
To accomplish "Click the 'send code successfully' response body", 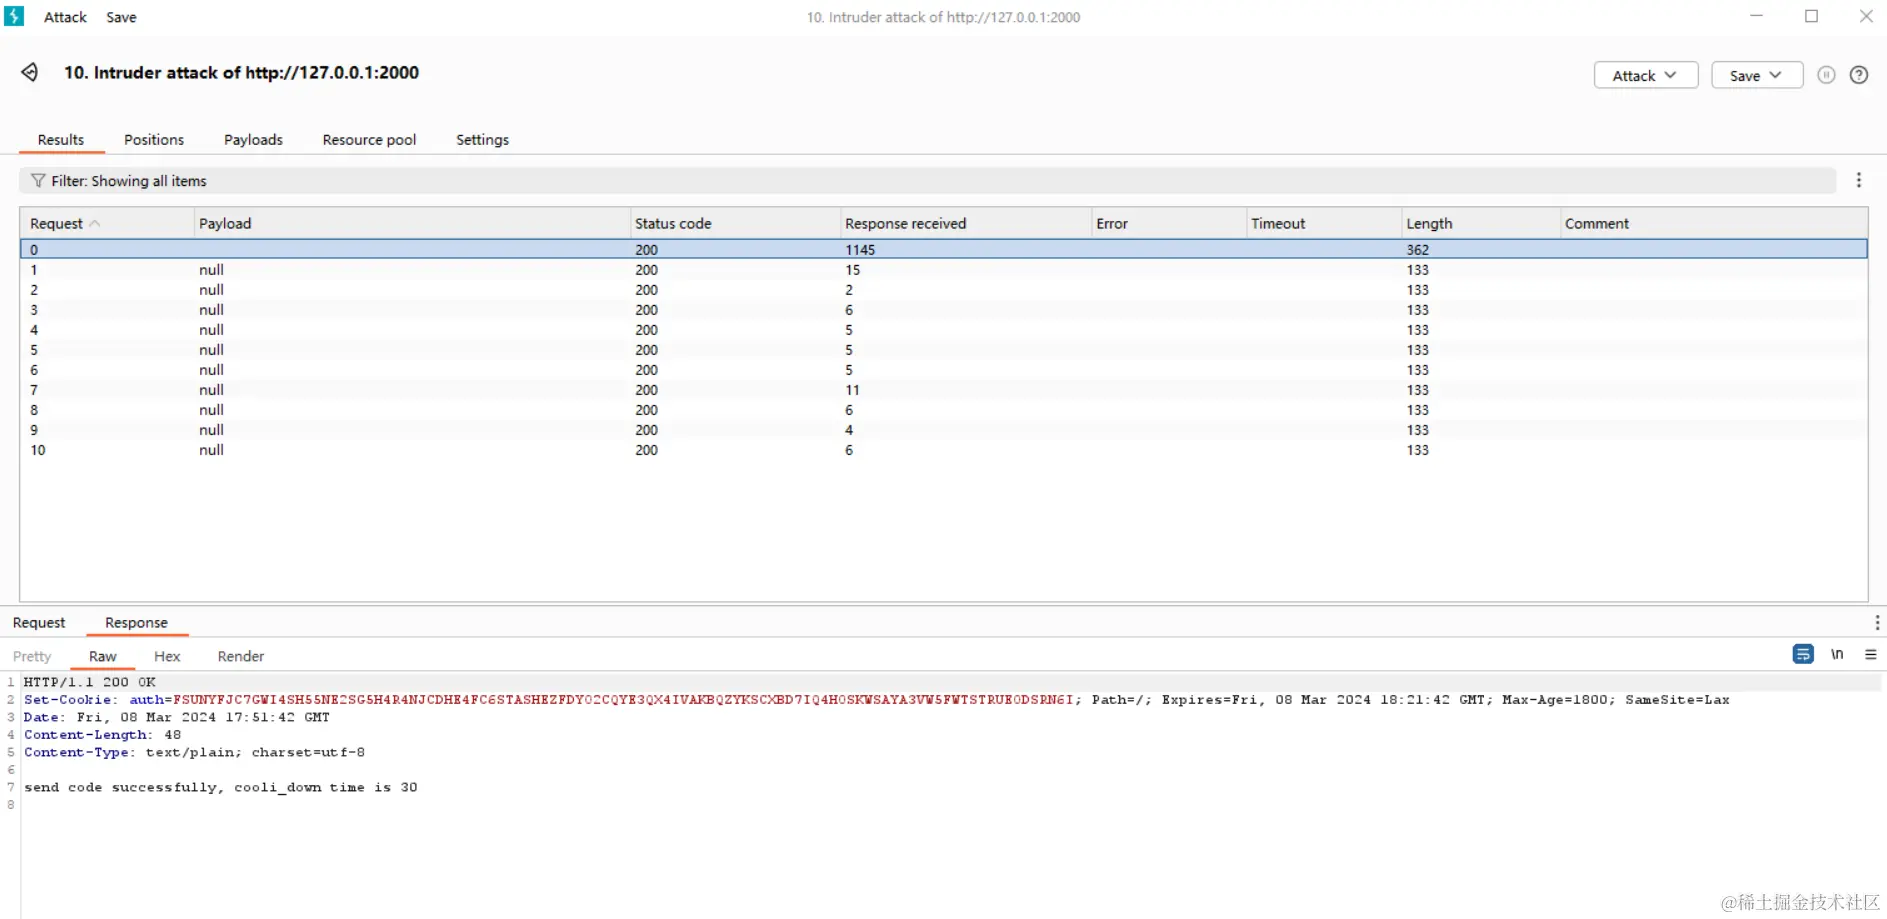I will click(x=220, y=787).
